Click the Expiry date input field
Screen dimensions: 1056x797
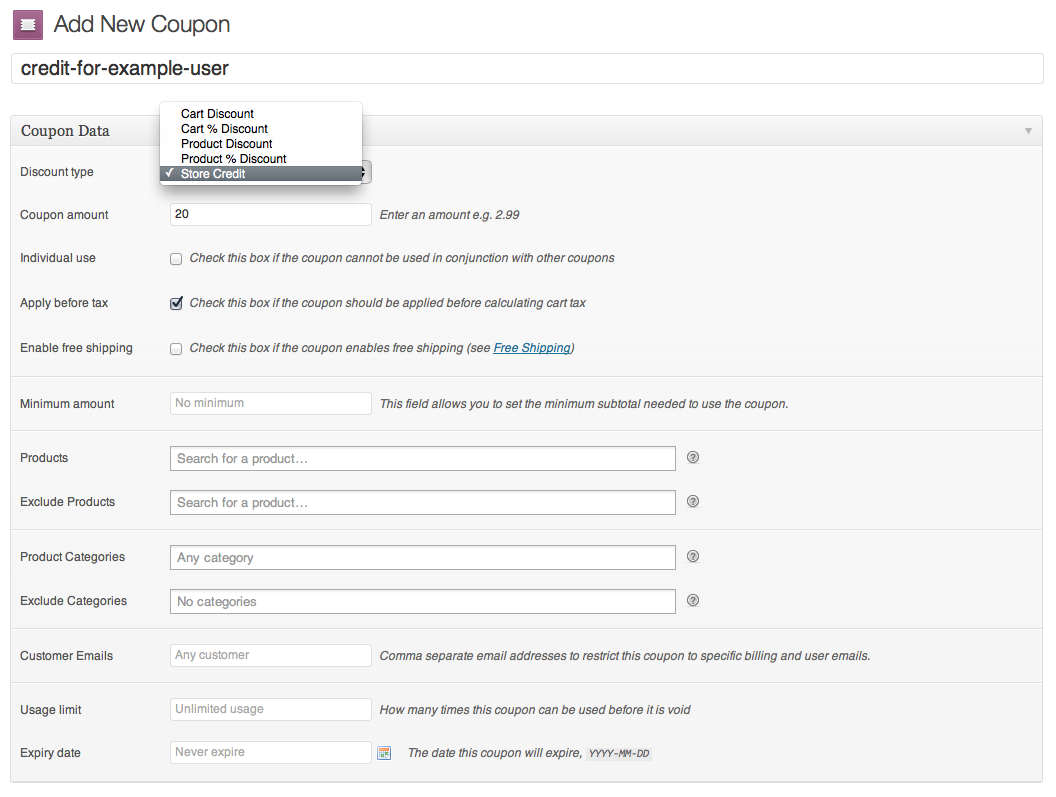[270, 752]
